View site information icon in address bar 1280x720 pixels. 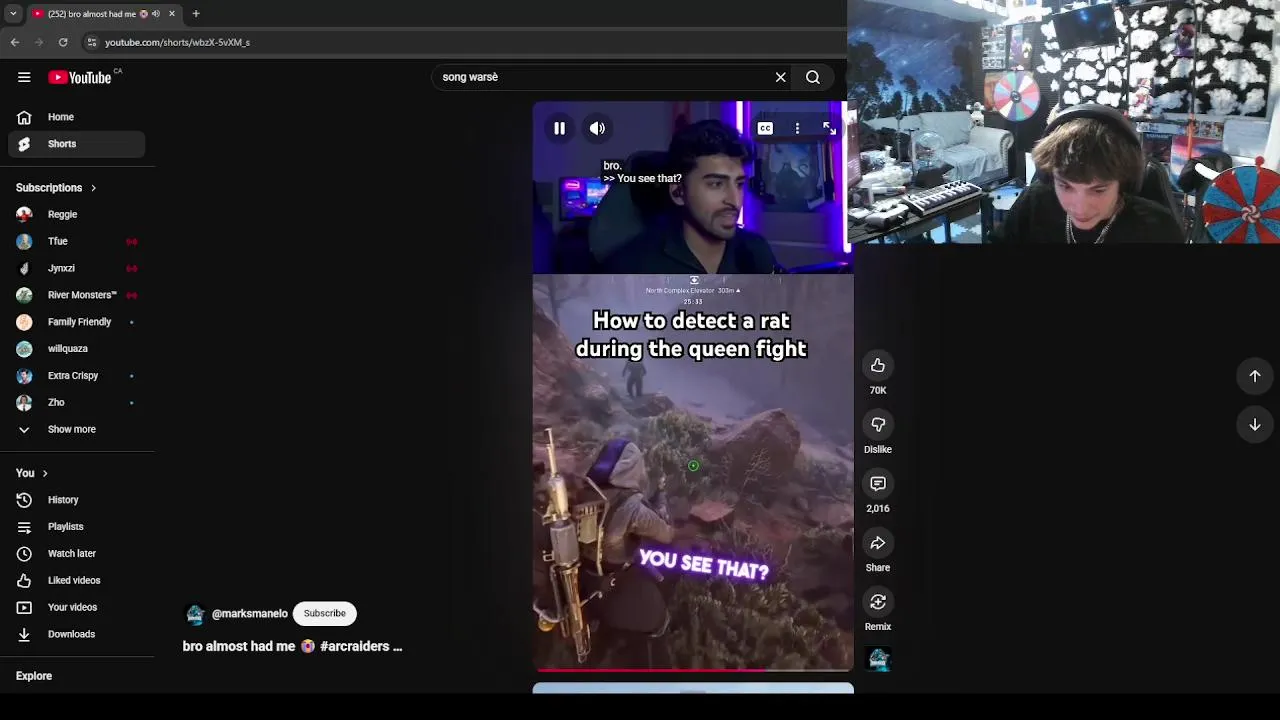coord(91,42)
